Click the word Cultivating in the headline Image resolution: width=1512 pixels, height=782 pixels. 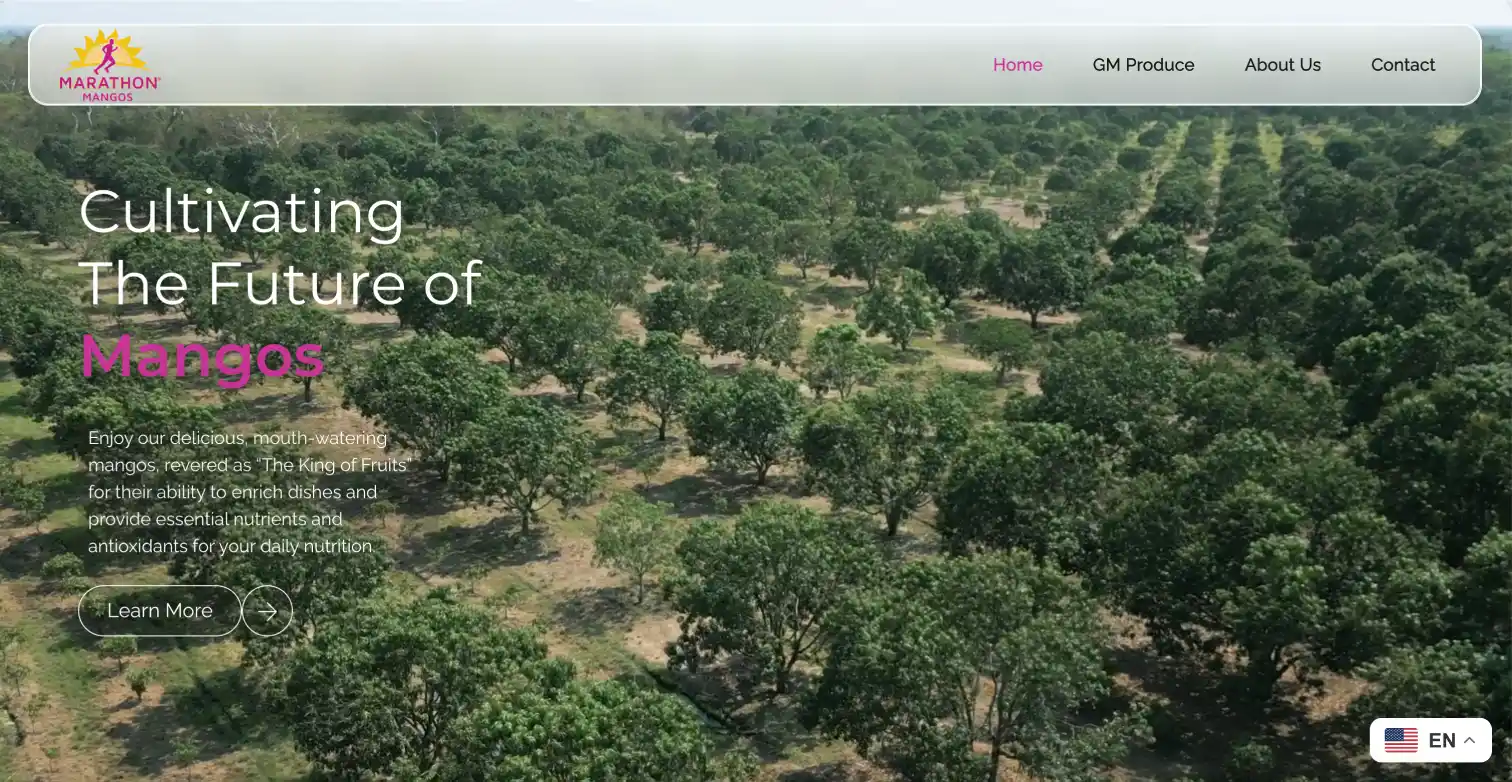pos(242,212)
